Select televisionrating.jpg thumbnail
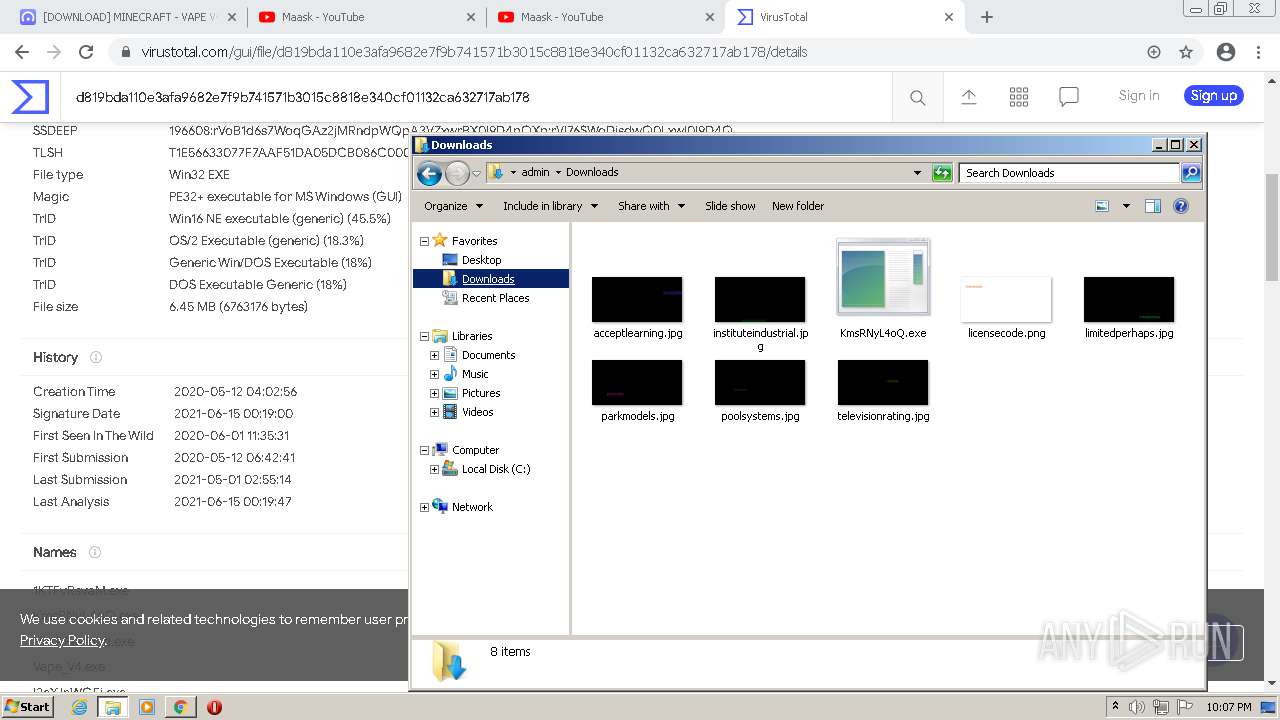 pos(883,382)
